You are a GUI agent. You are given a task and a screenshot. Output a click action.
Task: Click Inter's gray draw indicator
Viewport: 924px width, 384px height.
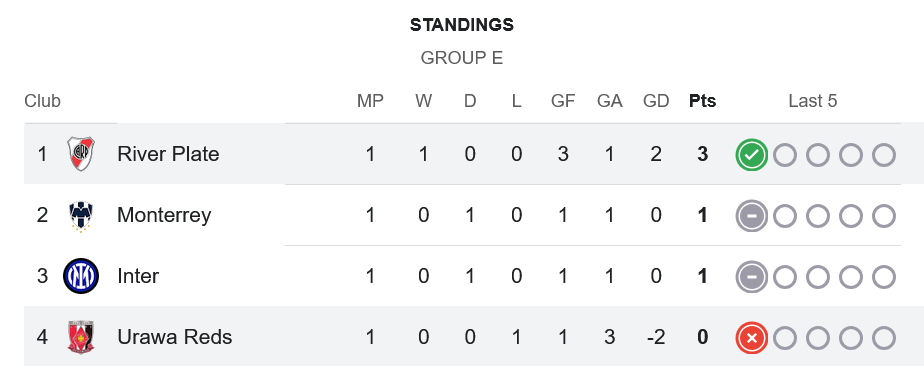click(x=751, y=277)
